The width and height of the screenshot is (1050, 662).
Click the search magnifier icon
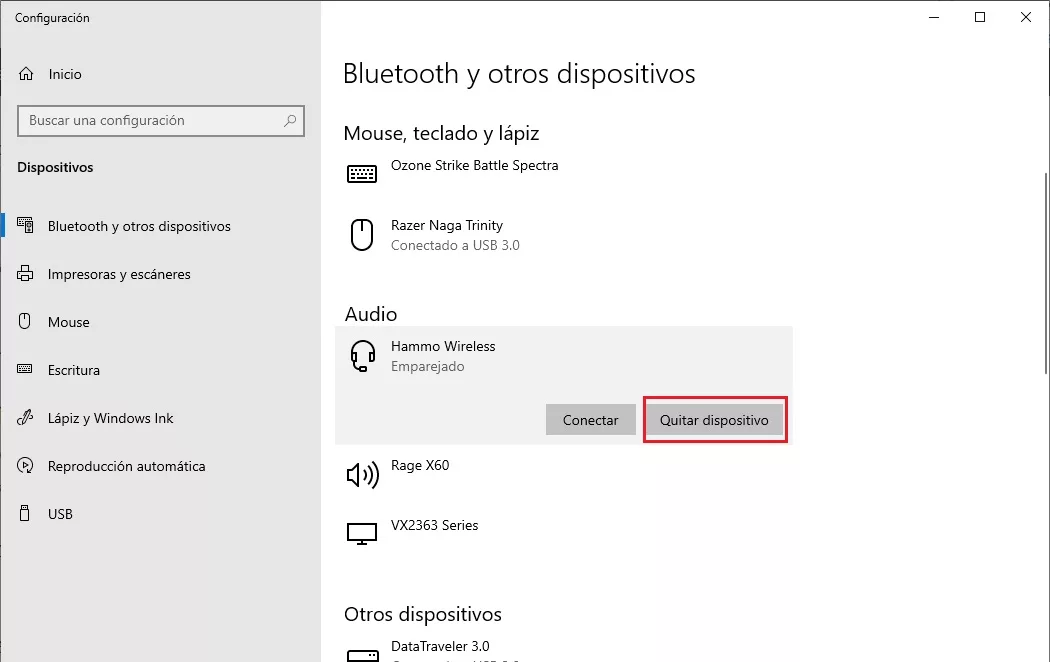290,121
